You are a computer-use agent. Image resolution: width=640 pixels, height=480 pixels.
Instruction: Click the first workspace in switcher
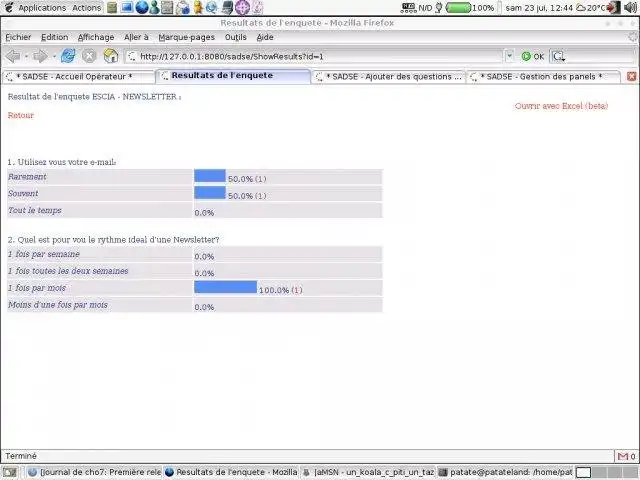click(583, 472)
